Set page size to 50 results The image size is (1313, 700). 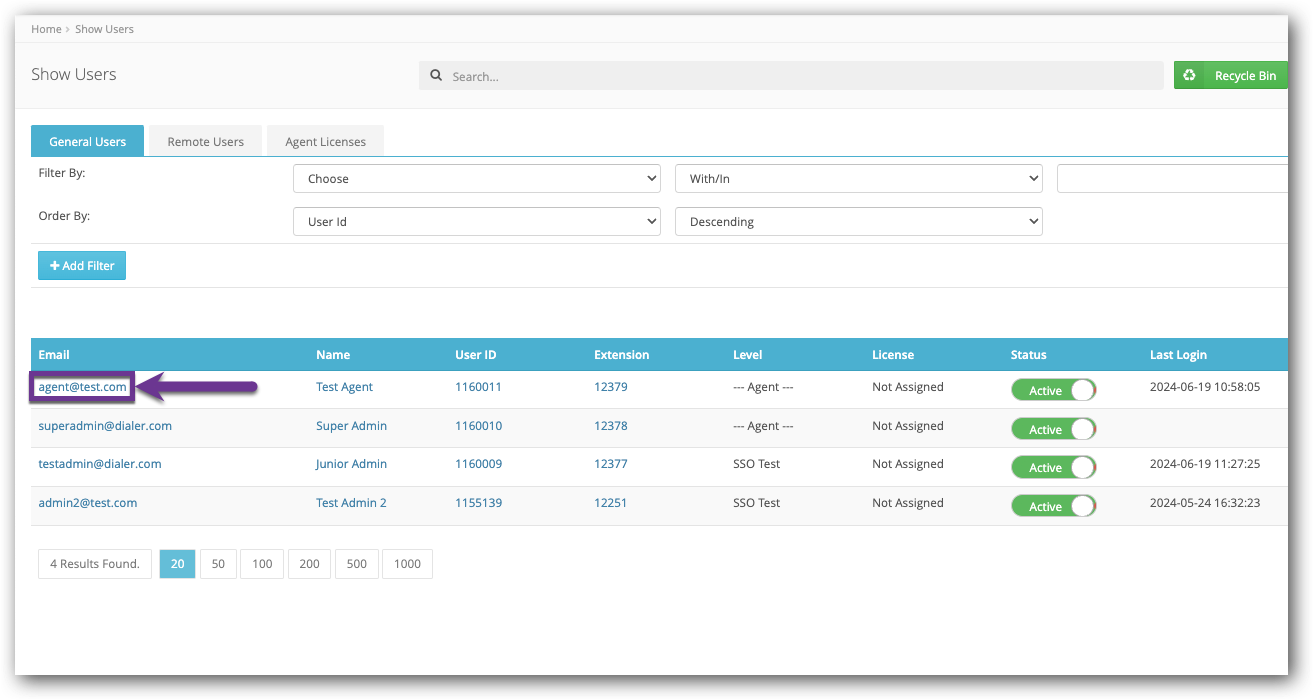tap(218, 564)
